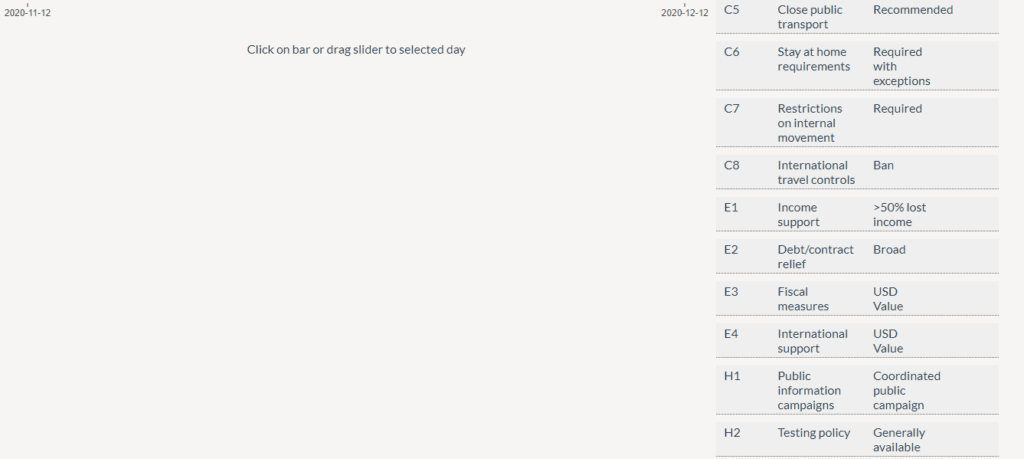Click the 'Required with exceptions' value
1024x459 pixels.
(x=902, y=67)
